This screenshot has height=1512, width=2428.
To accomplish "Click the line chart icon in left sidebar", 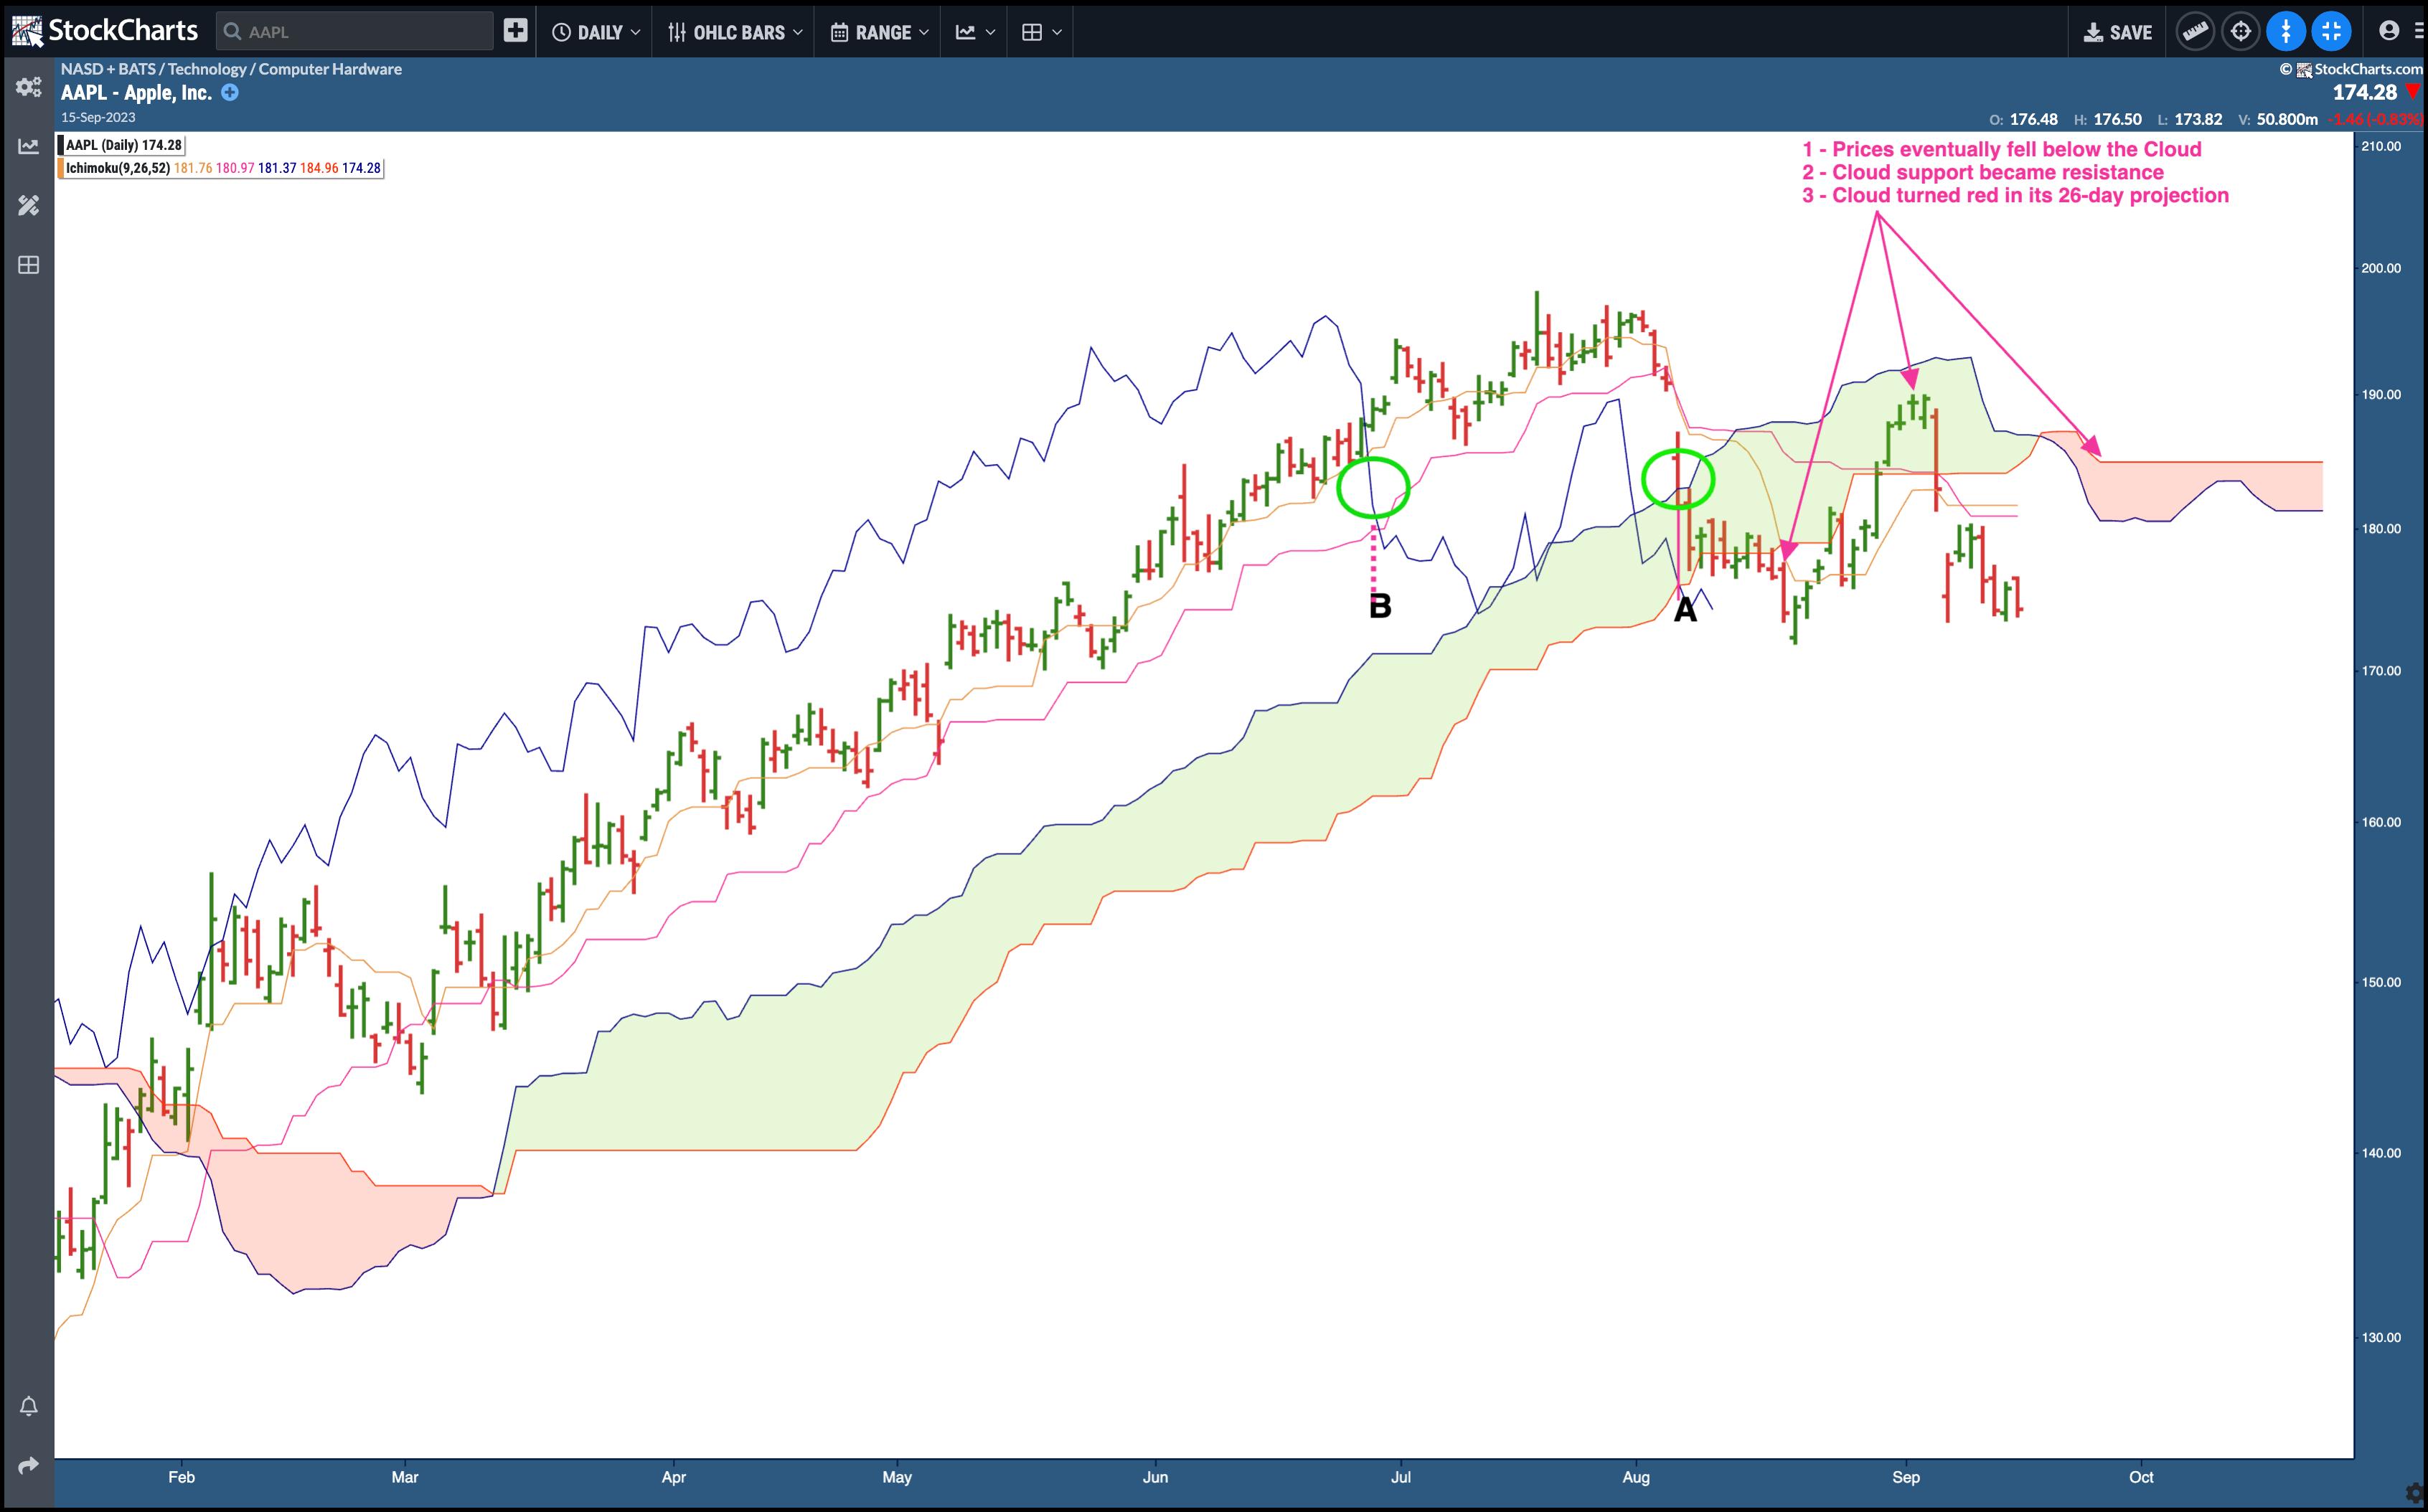I will coord(28,146).
